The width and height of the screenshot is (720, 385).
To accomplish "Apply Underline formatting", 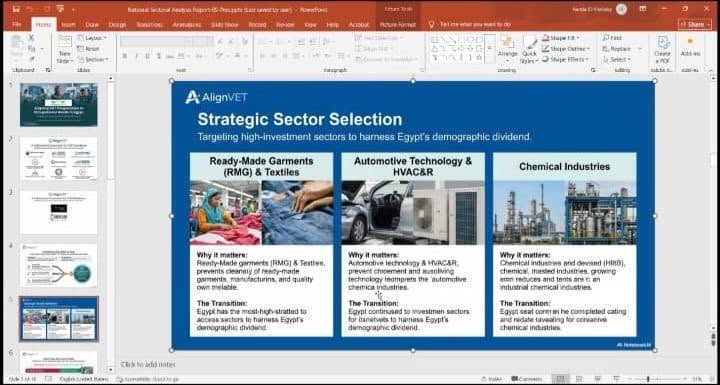I will pyautogui.click(x=147, y=56).
